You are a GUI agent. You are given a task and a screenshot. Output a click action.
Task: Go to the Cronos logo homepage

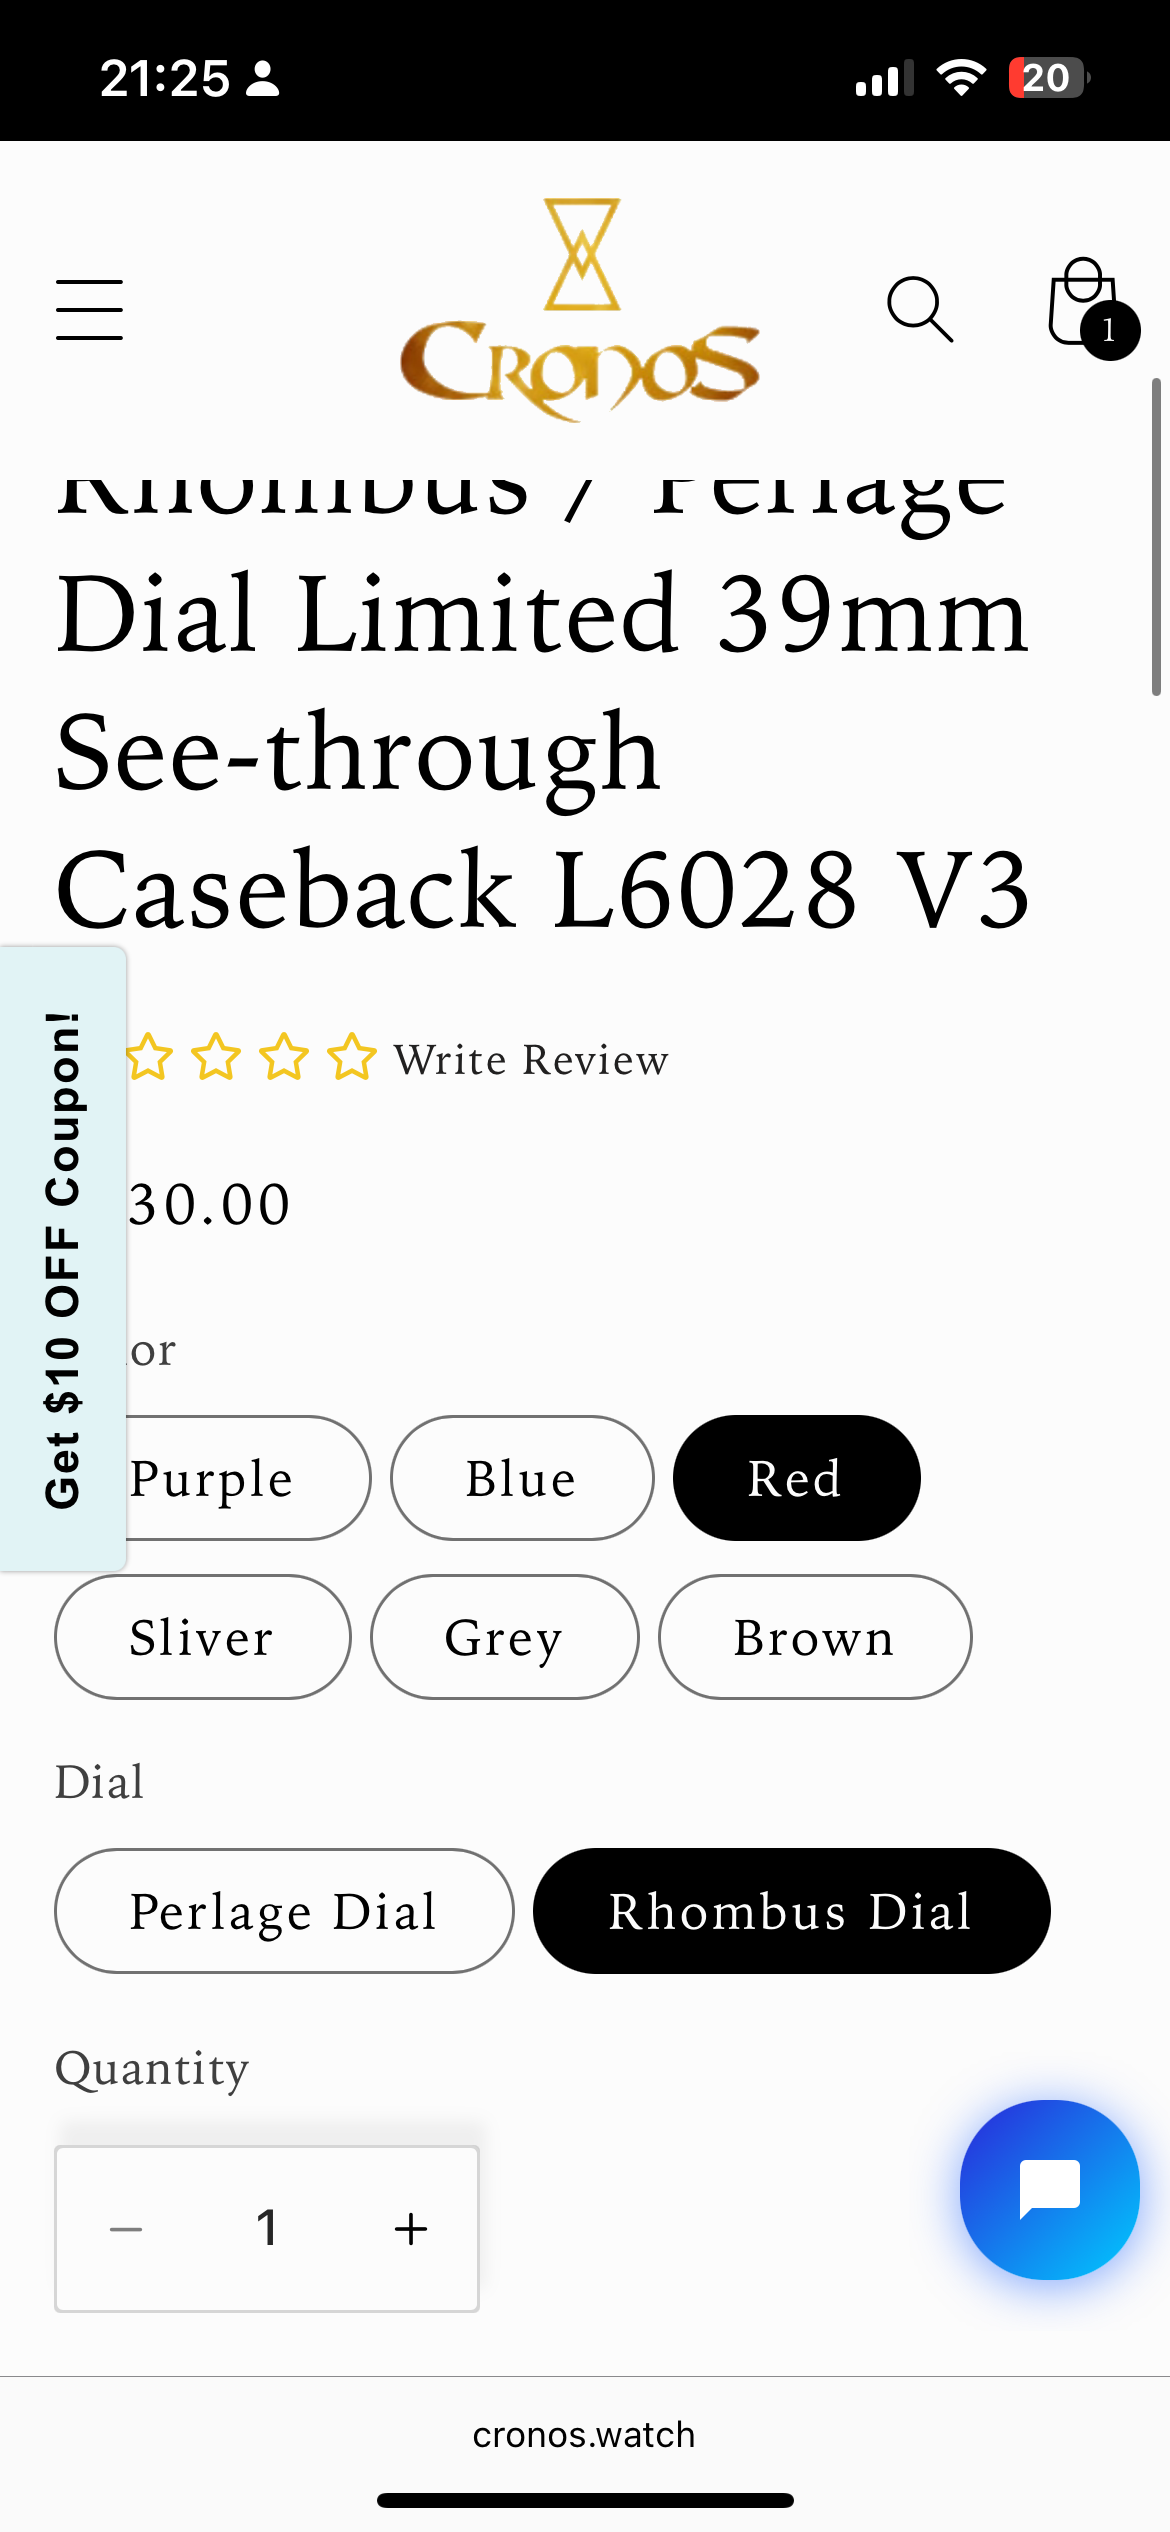(580, 310)
